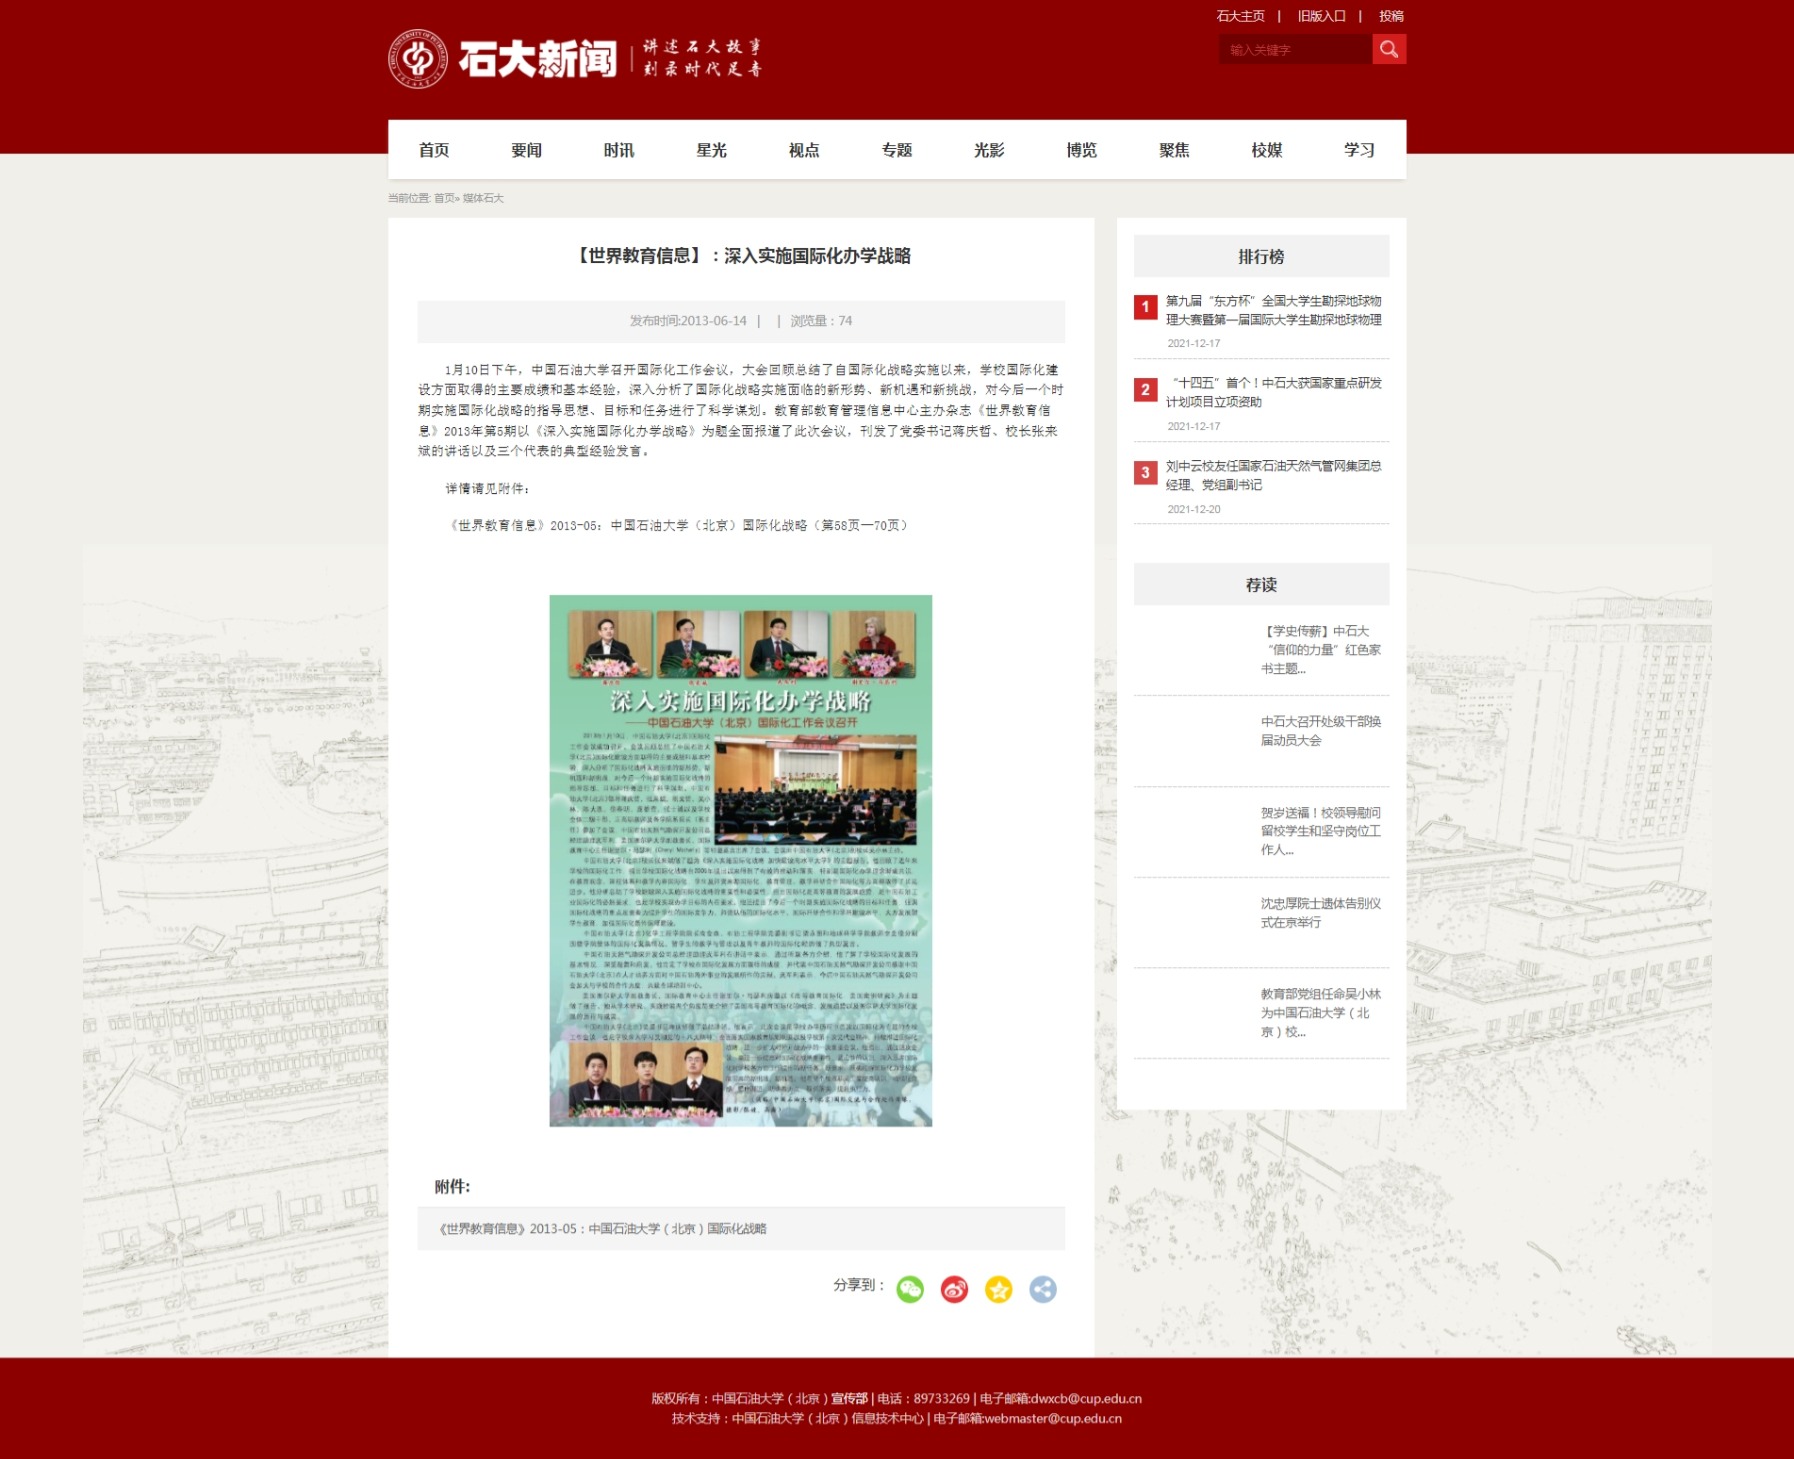
Task: Open the 学习 navigation tab
Action: (1358, 150)
